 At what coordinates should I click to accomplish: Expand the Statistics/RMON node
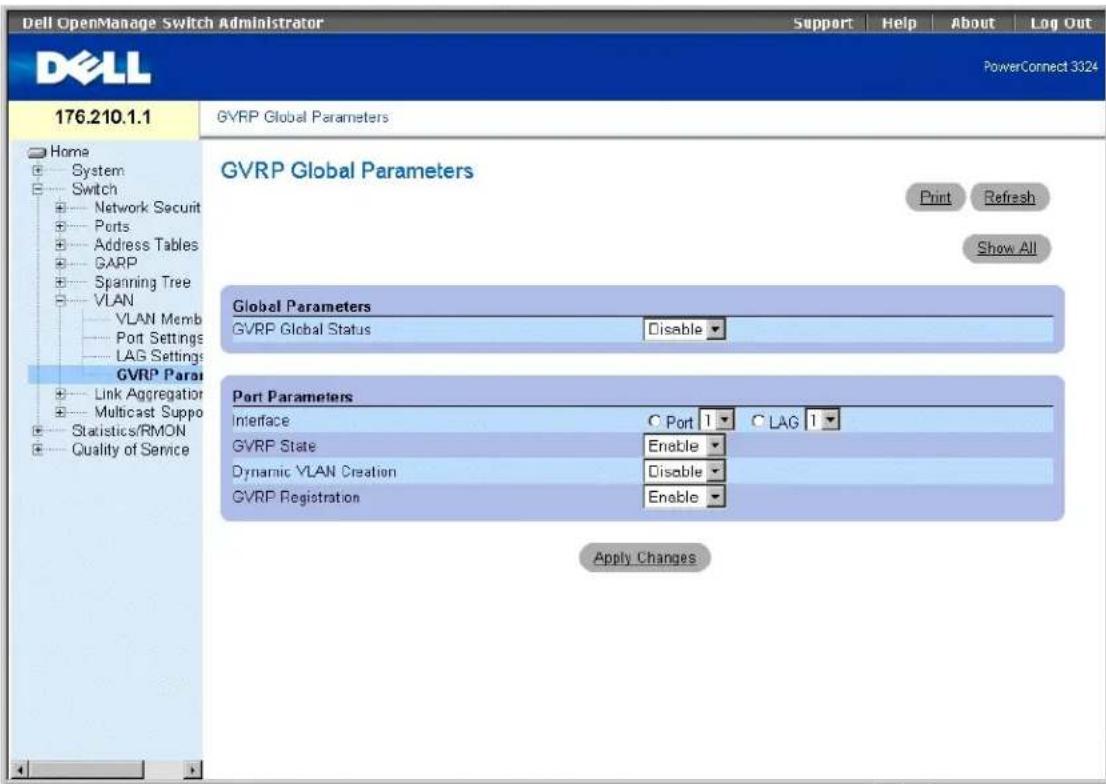38,430
